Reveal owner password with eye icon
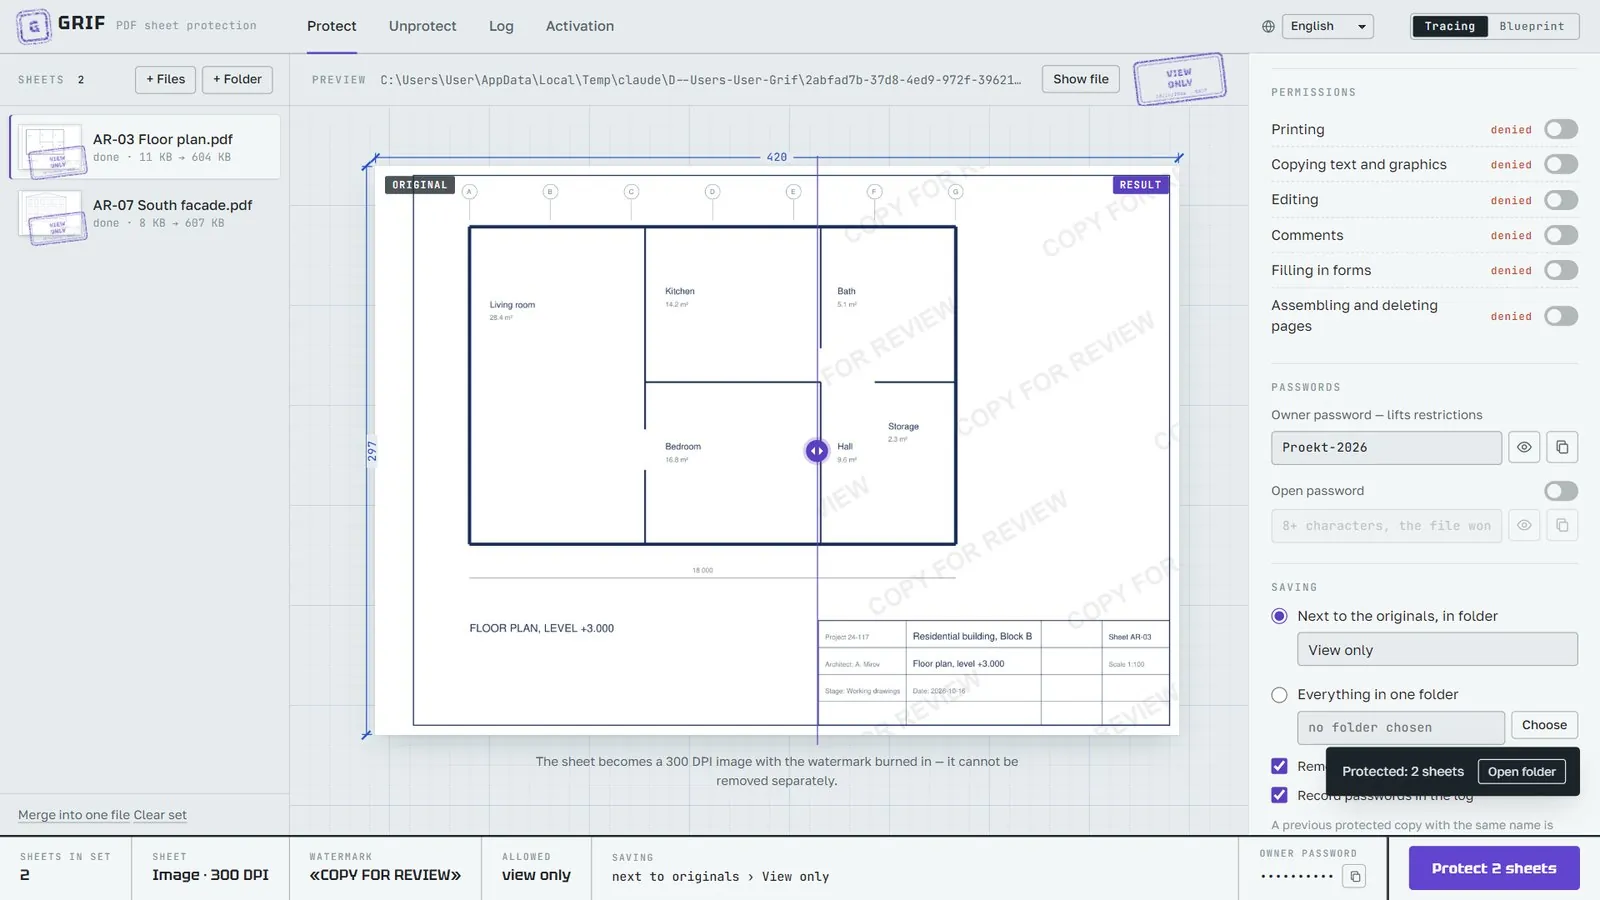1600x900 pixels. coord(1524,447)
